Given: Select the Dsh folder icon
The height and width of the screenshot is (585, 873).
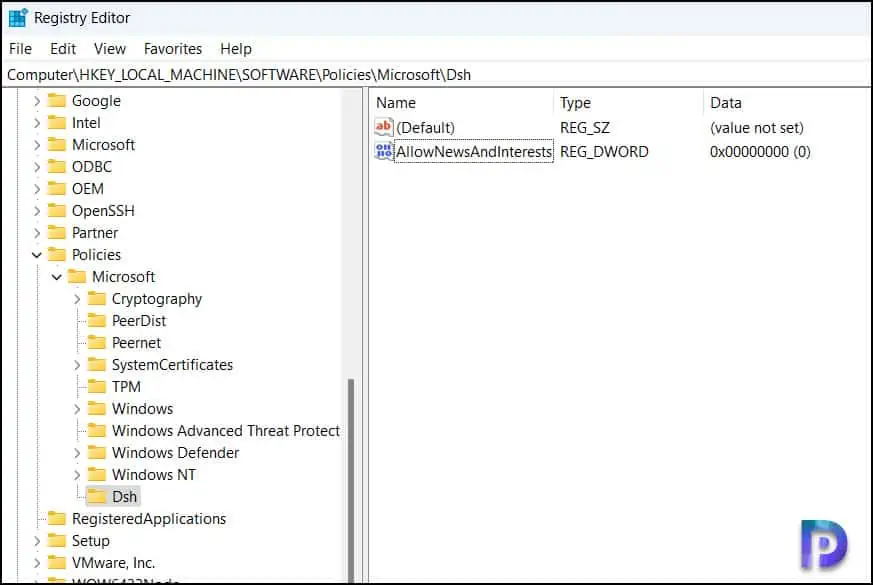Looking at the screenshot, I should (x=97, y=496).
